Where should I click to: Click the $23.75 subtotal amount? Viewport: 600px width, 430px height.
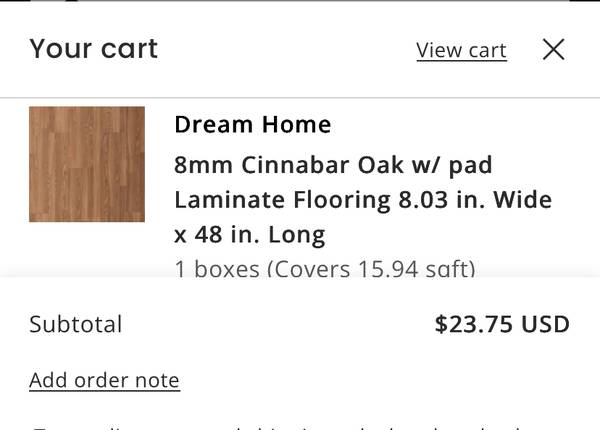pos(476,324)
